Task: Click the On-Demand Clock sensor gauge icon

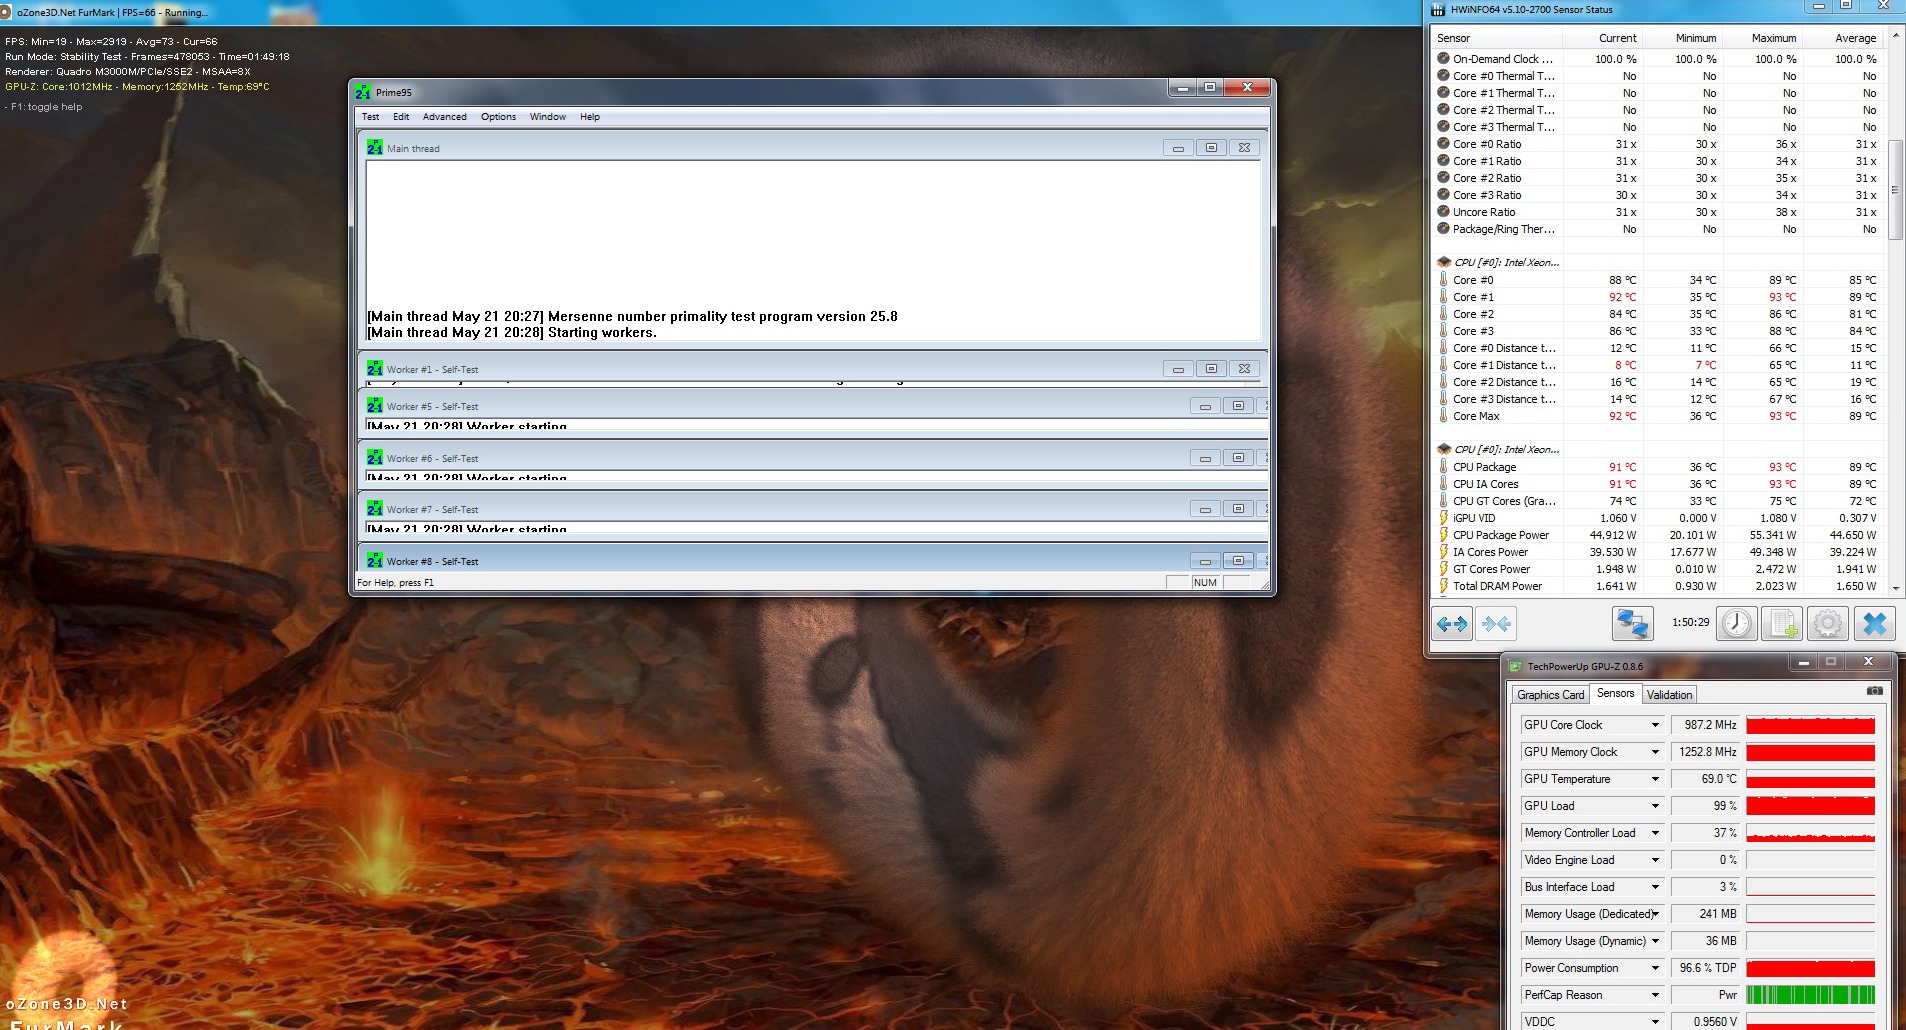Action: (1443, 59)
